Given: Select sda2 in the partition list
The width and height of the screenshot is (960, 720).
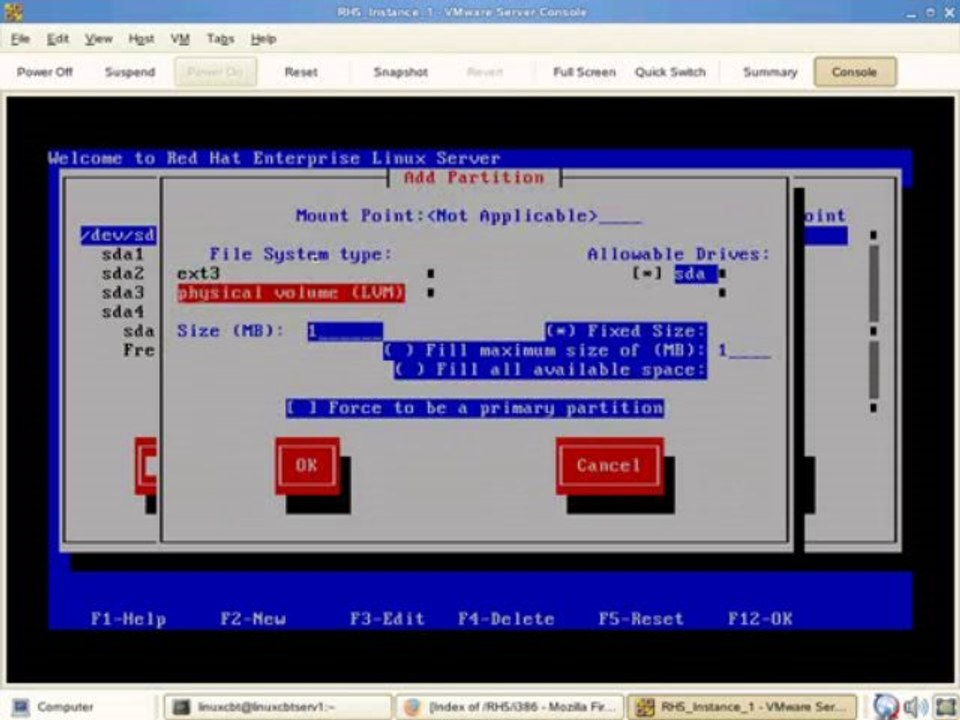Looking at the screenshot, I should pyautogui.click(x=122, y=273).
